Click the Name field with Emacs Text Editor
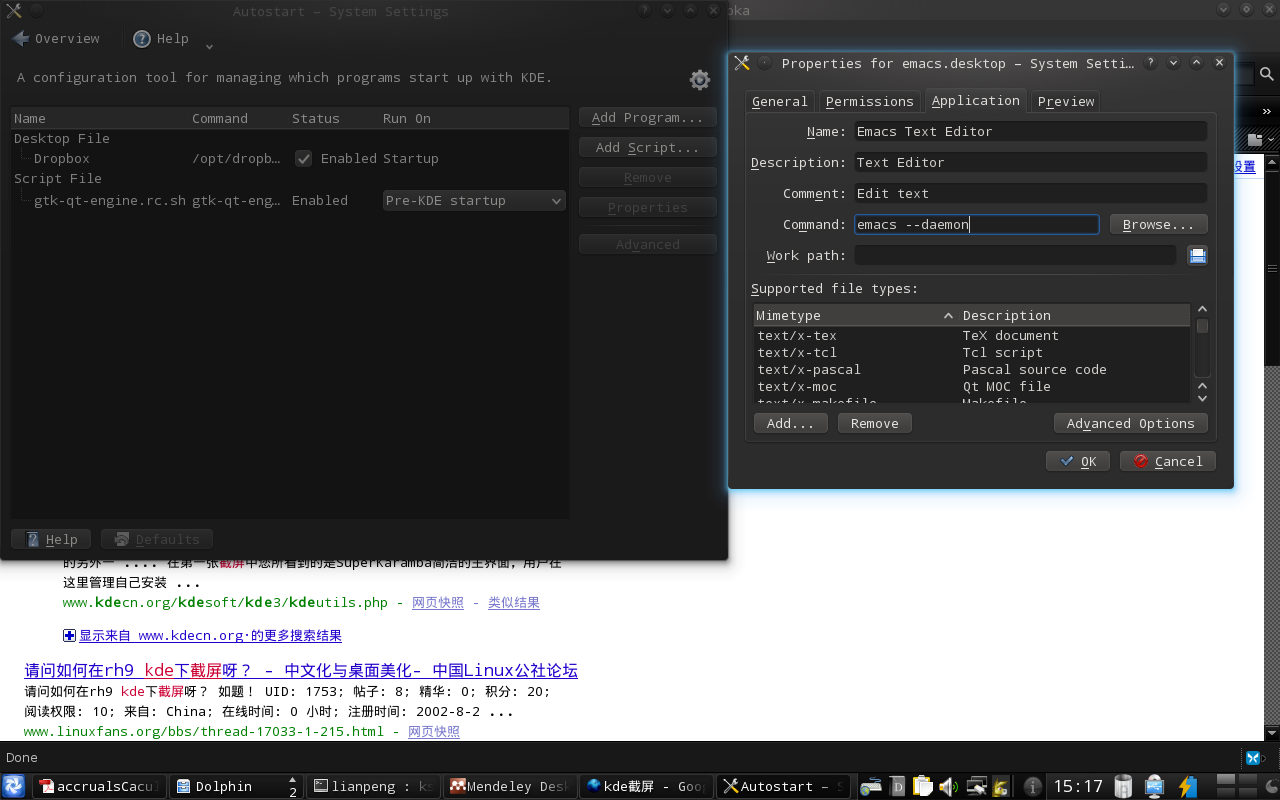The width and height of the screenshot is (1280, 800). pyautogui.click(x=1030, y=132)
